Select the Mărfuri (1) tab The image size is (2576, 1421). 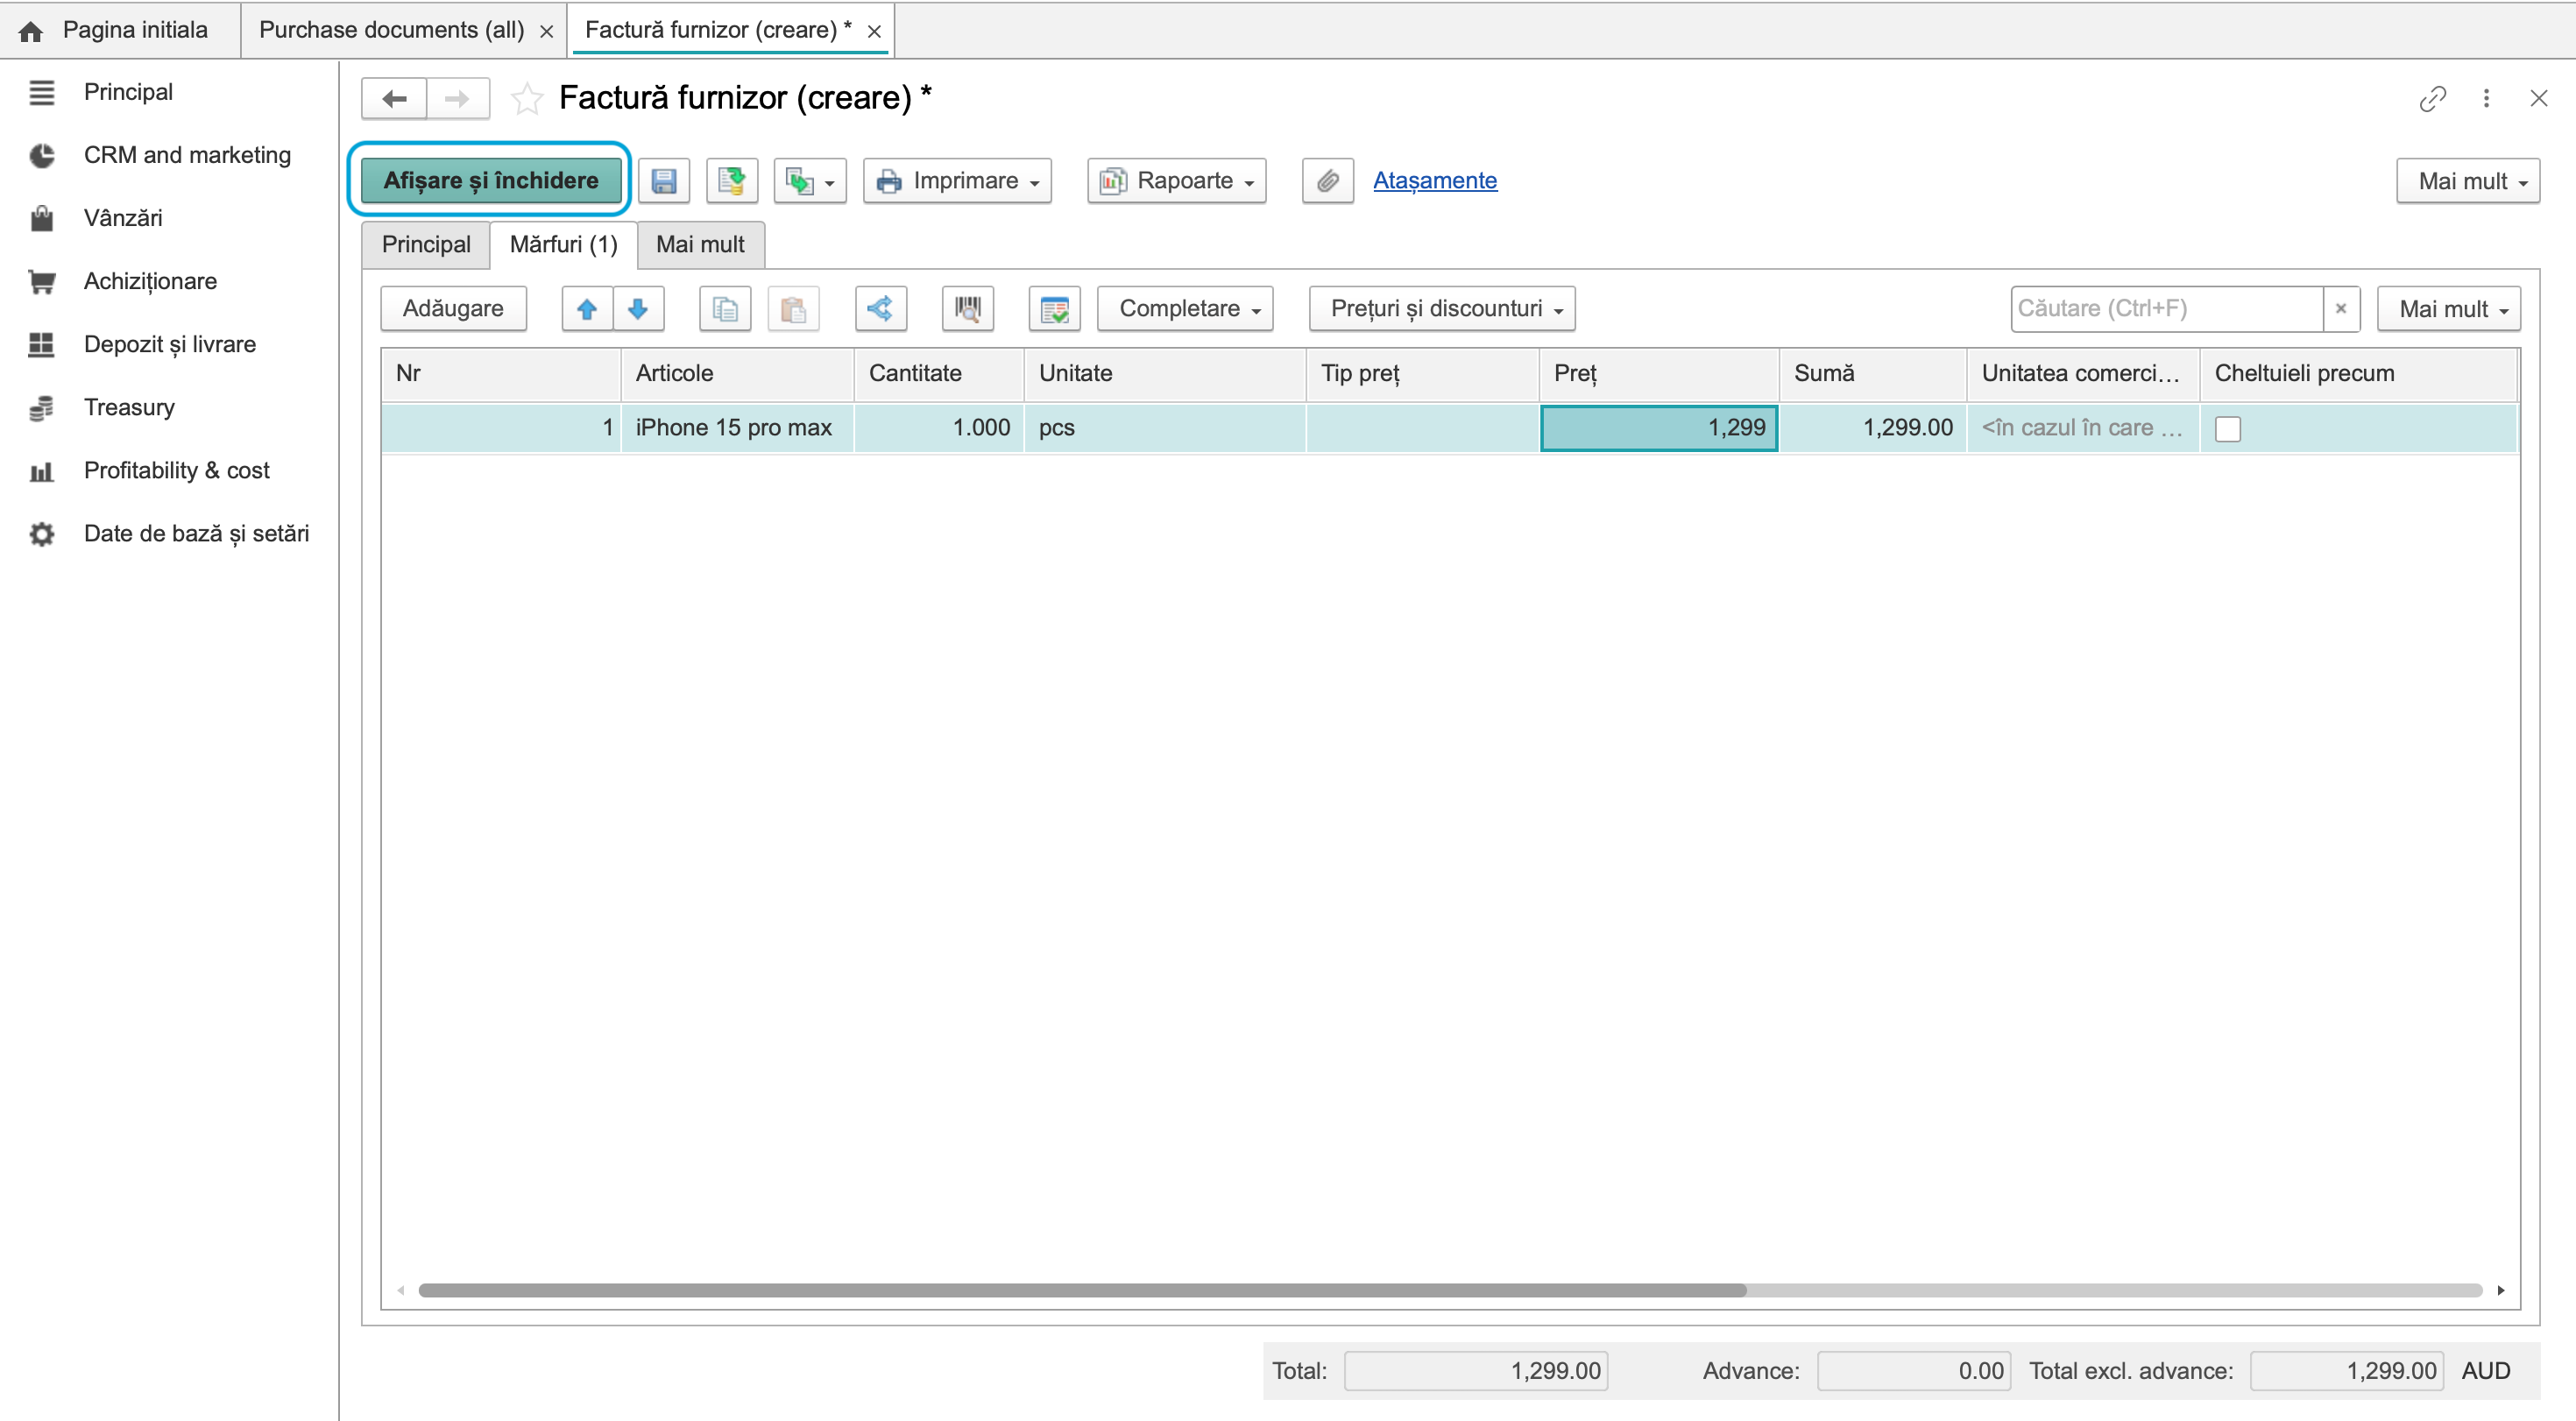coord(564,245)
